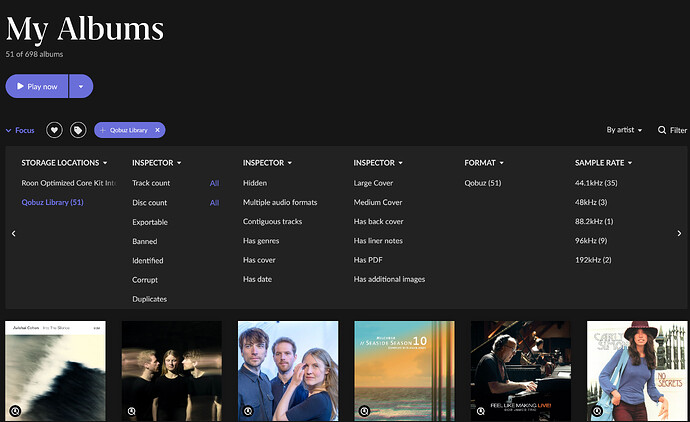Select Roon Optimized Core Kit storage location

tap(69, 183)
